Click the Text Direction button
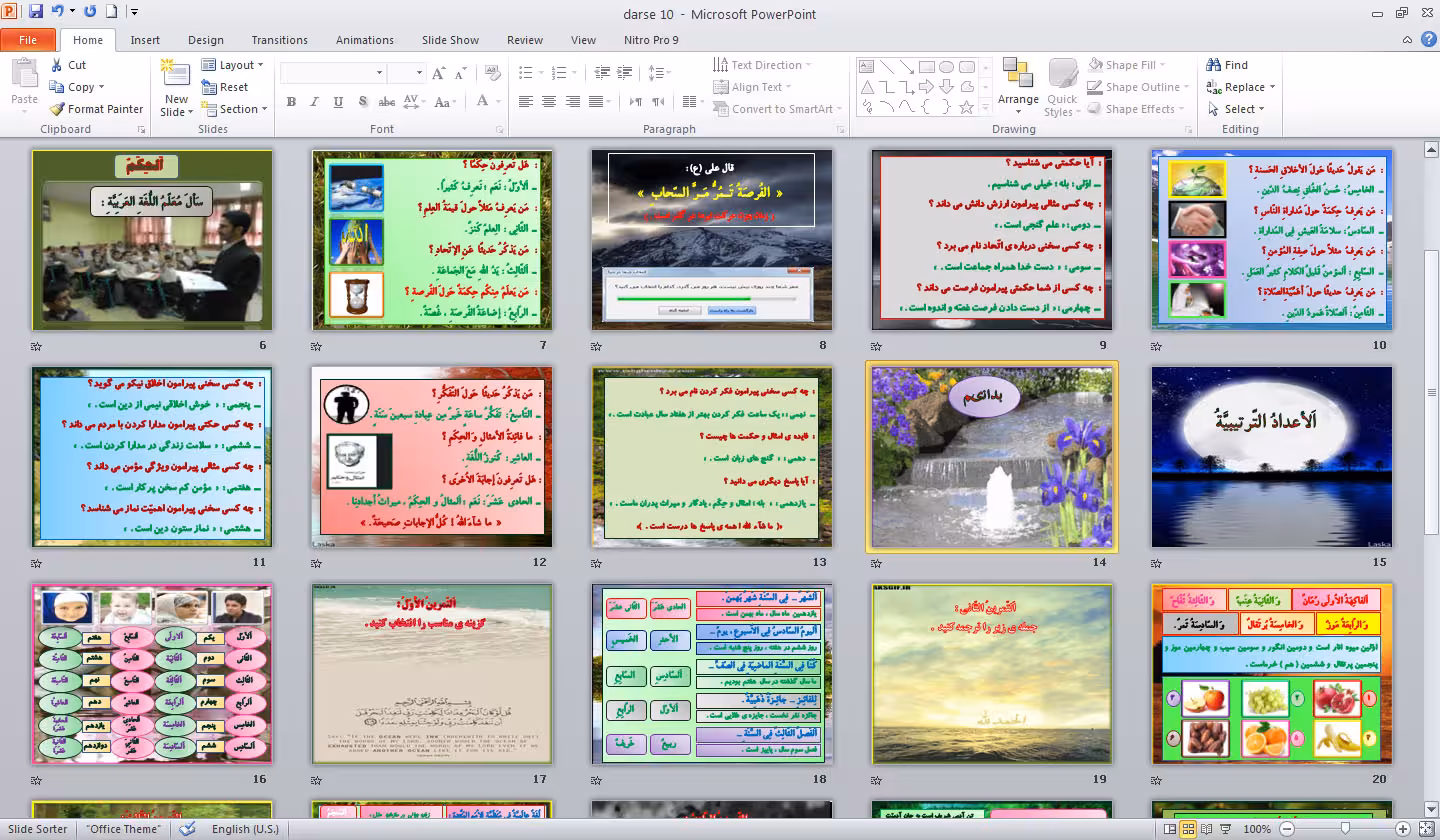 [762, 65]
